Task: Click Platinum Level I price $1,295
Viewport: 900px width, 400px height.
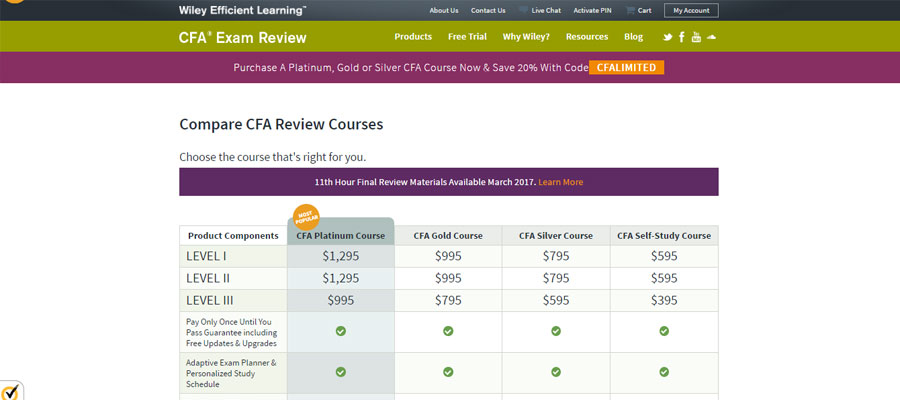Action: 340,256
